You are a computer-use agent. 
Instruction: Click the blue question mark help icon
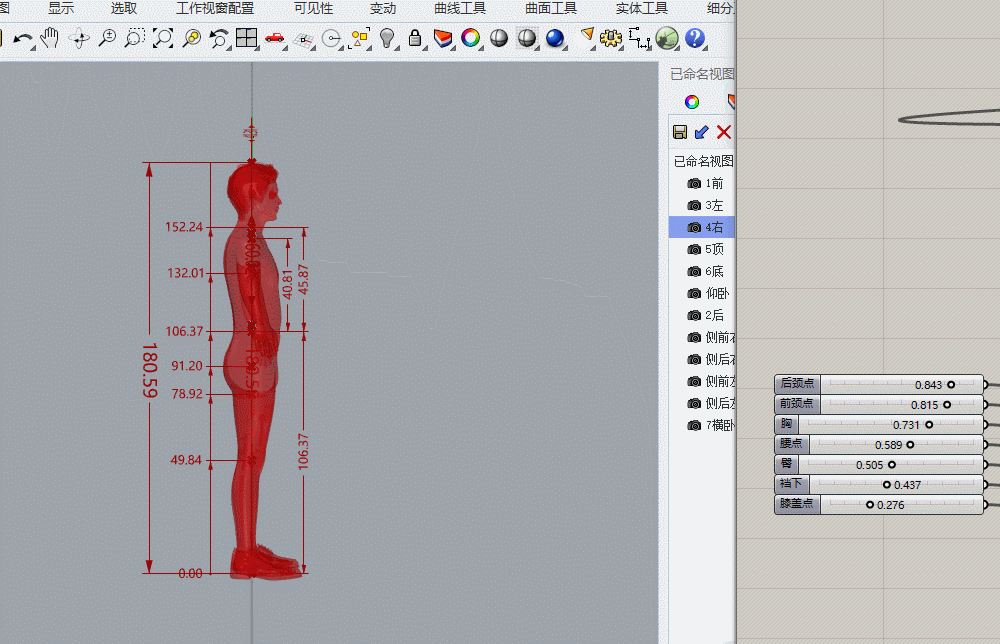click(695, 39)
